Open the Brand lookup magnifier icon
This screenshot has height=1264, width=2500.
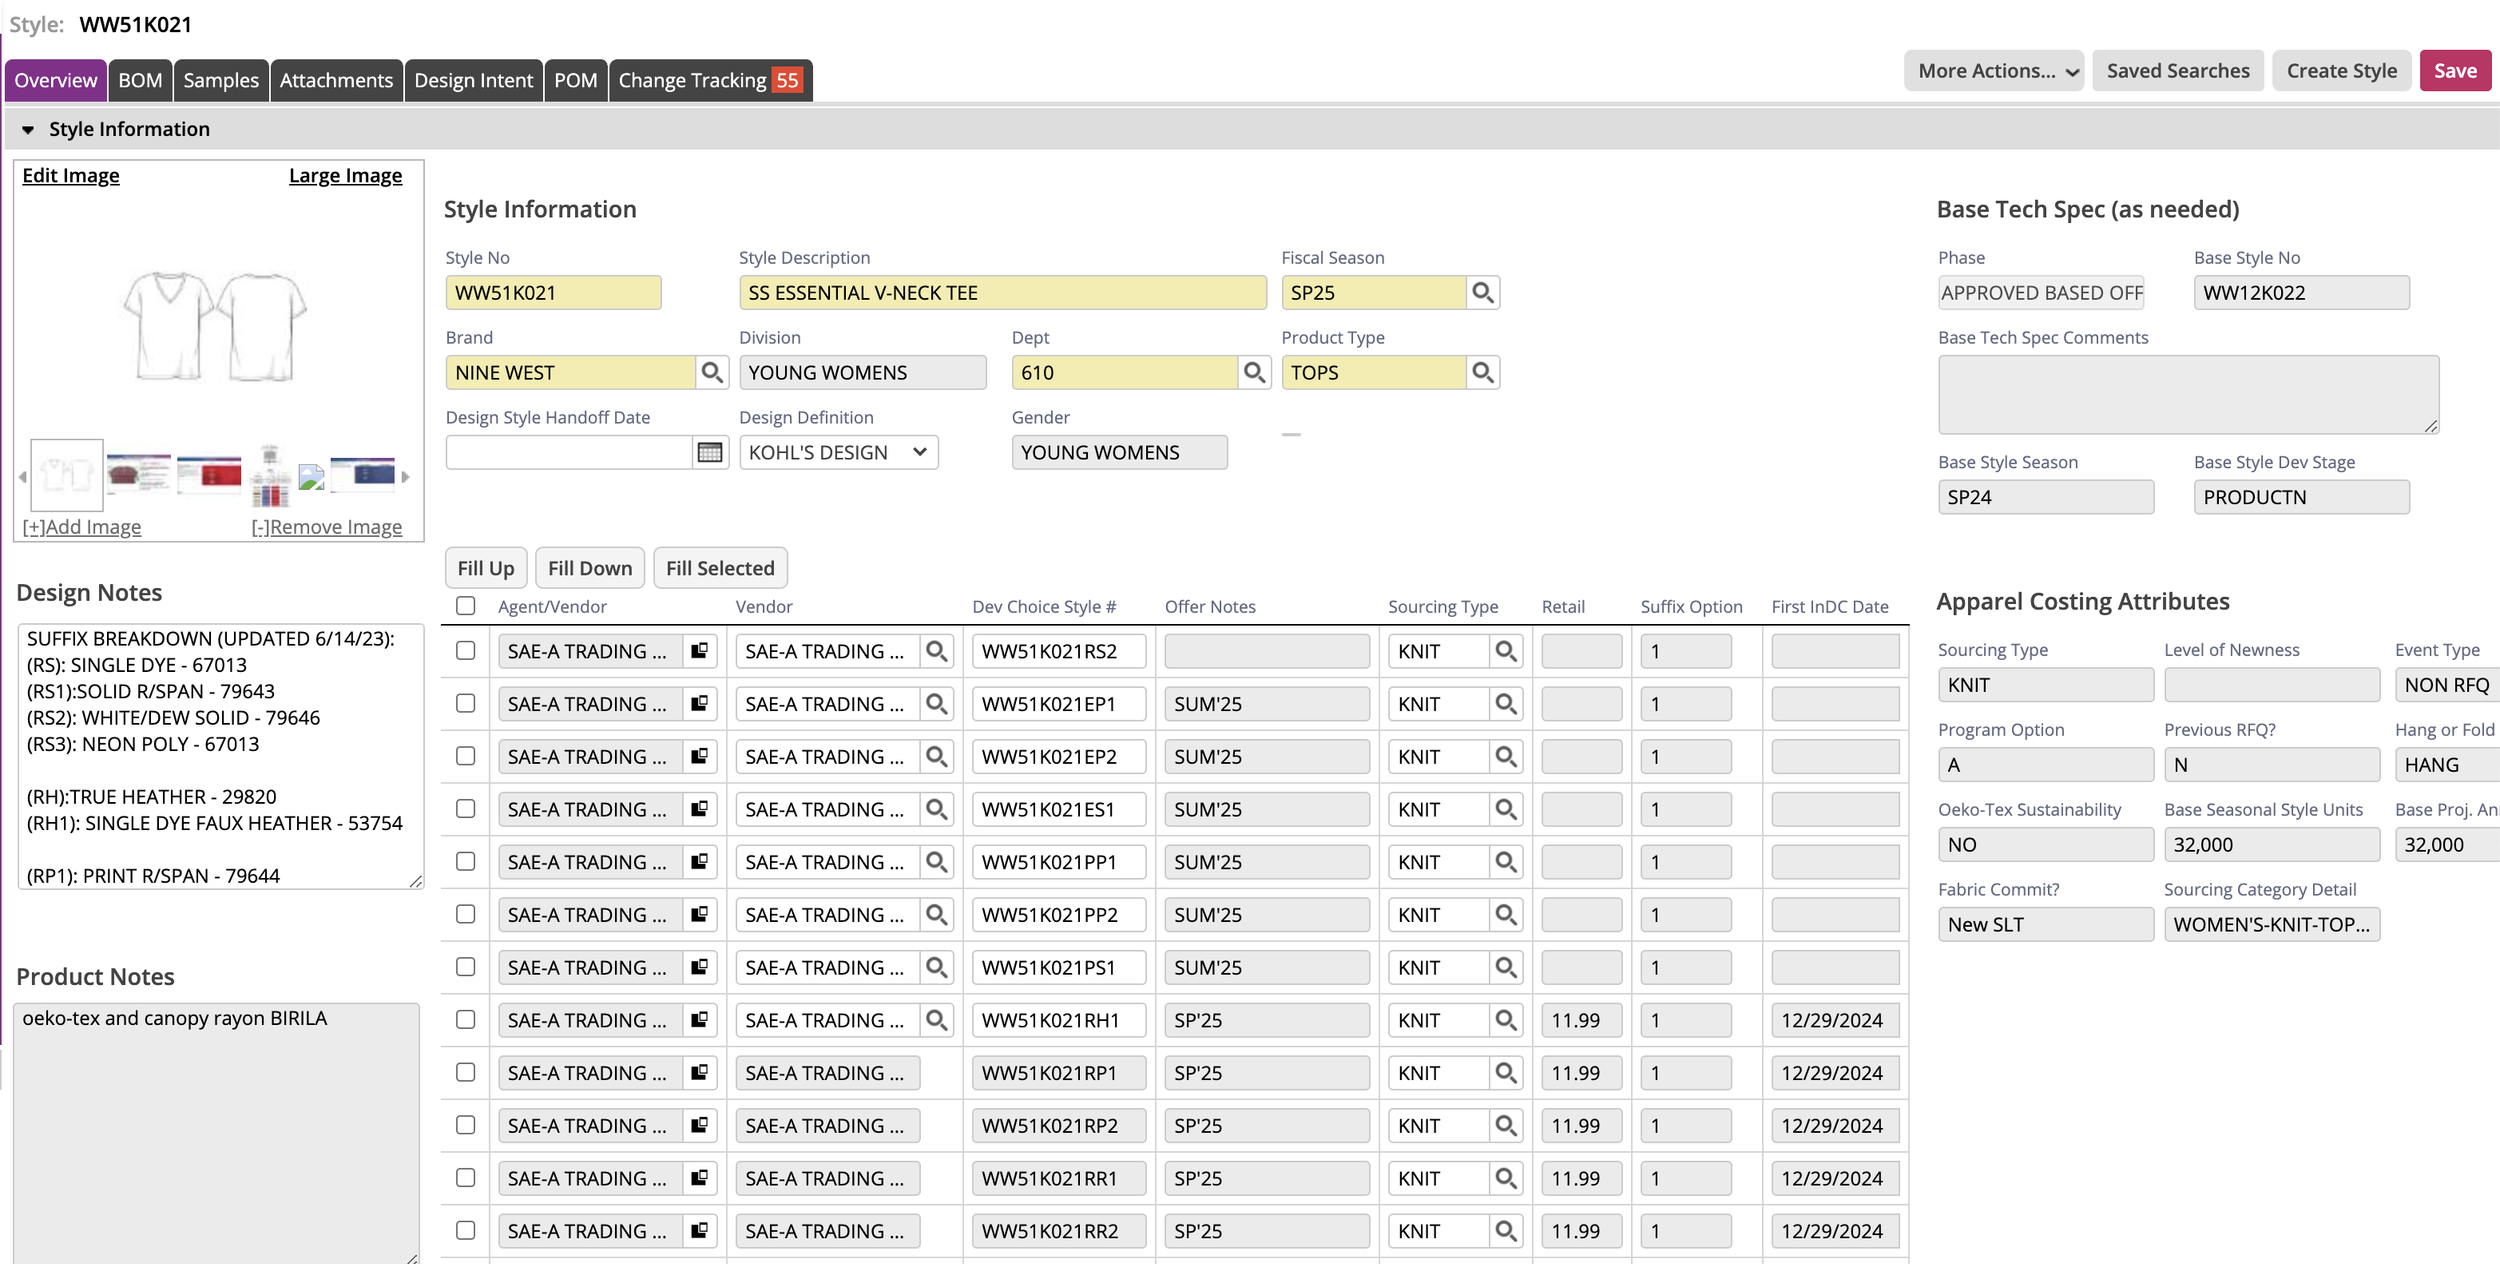click(x=711, y=373)
